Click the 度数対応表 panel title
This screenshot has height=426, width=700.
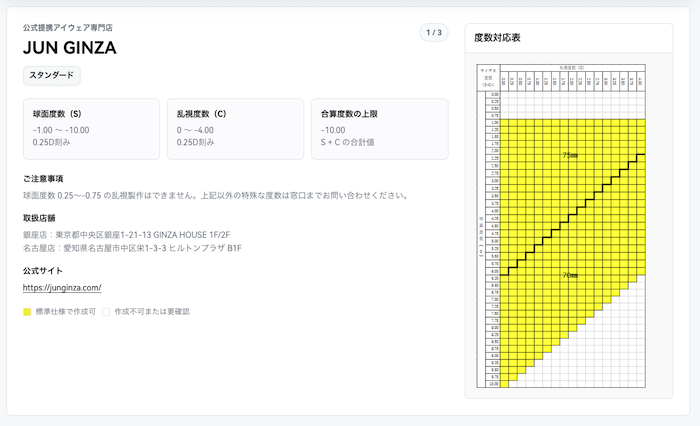coord(497,38)
